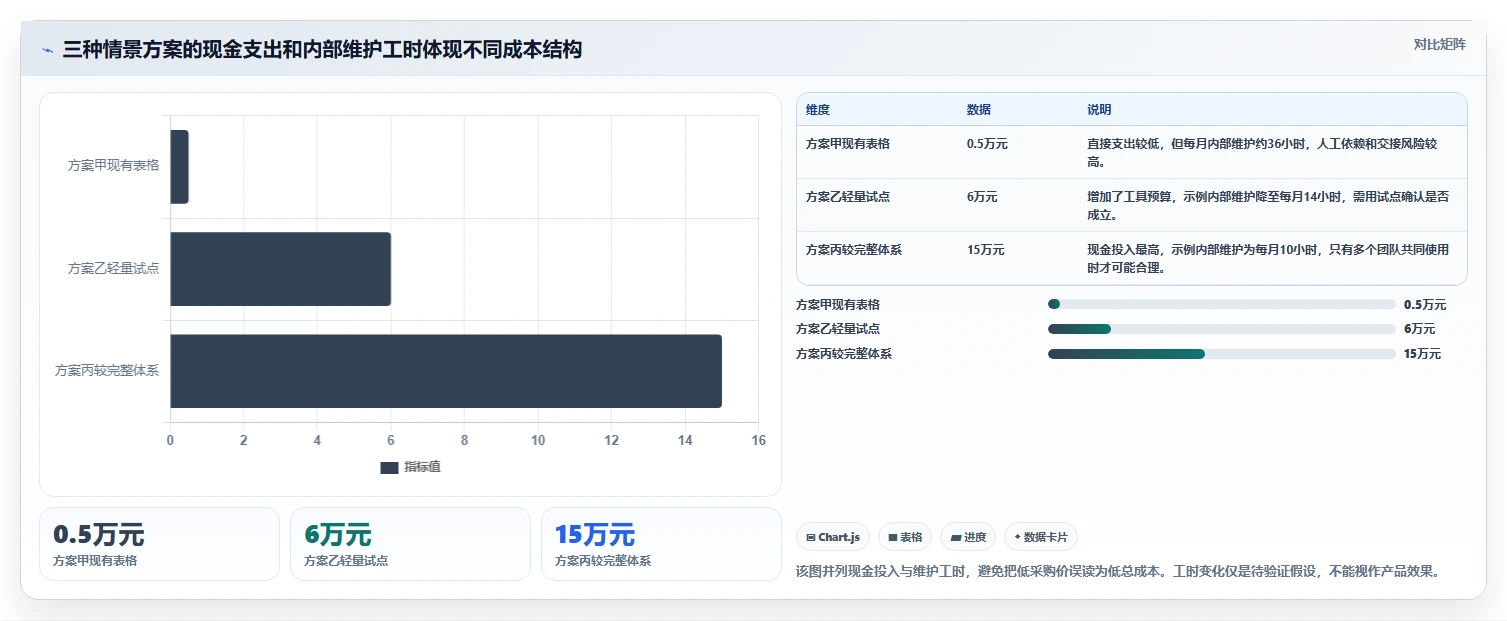Viewport: 1507px width, 621px height.
Task: Select the 方案乙轻量试点 cell in the table
Action: (x=848, y=197)
